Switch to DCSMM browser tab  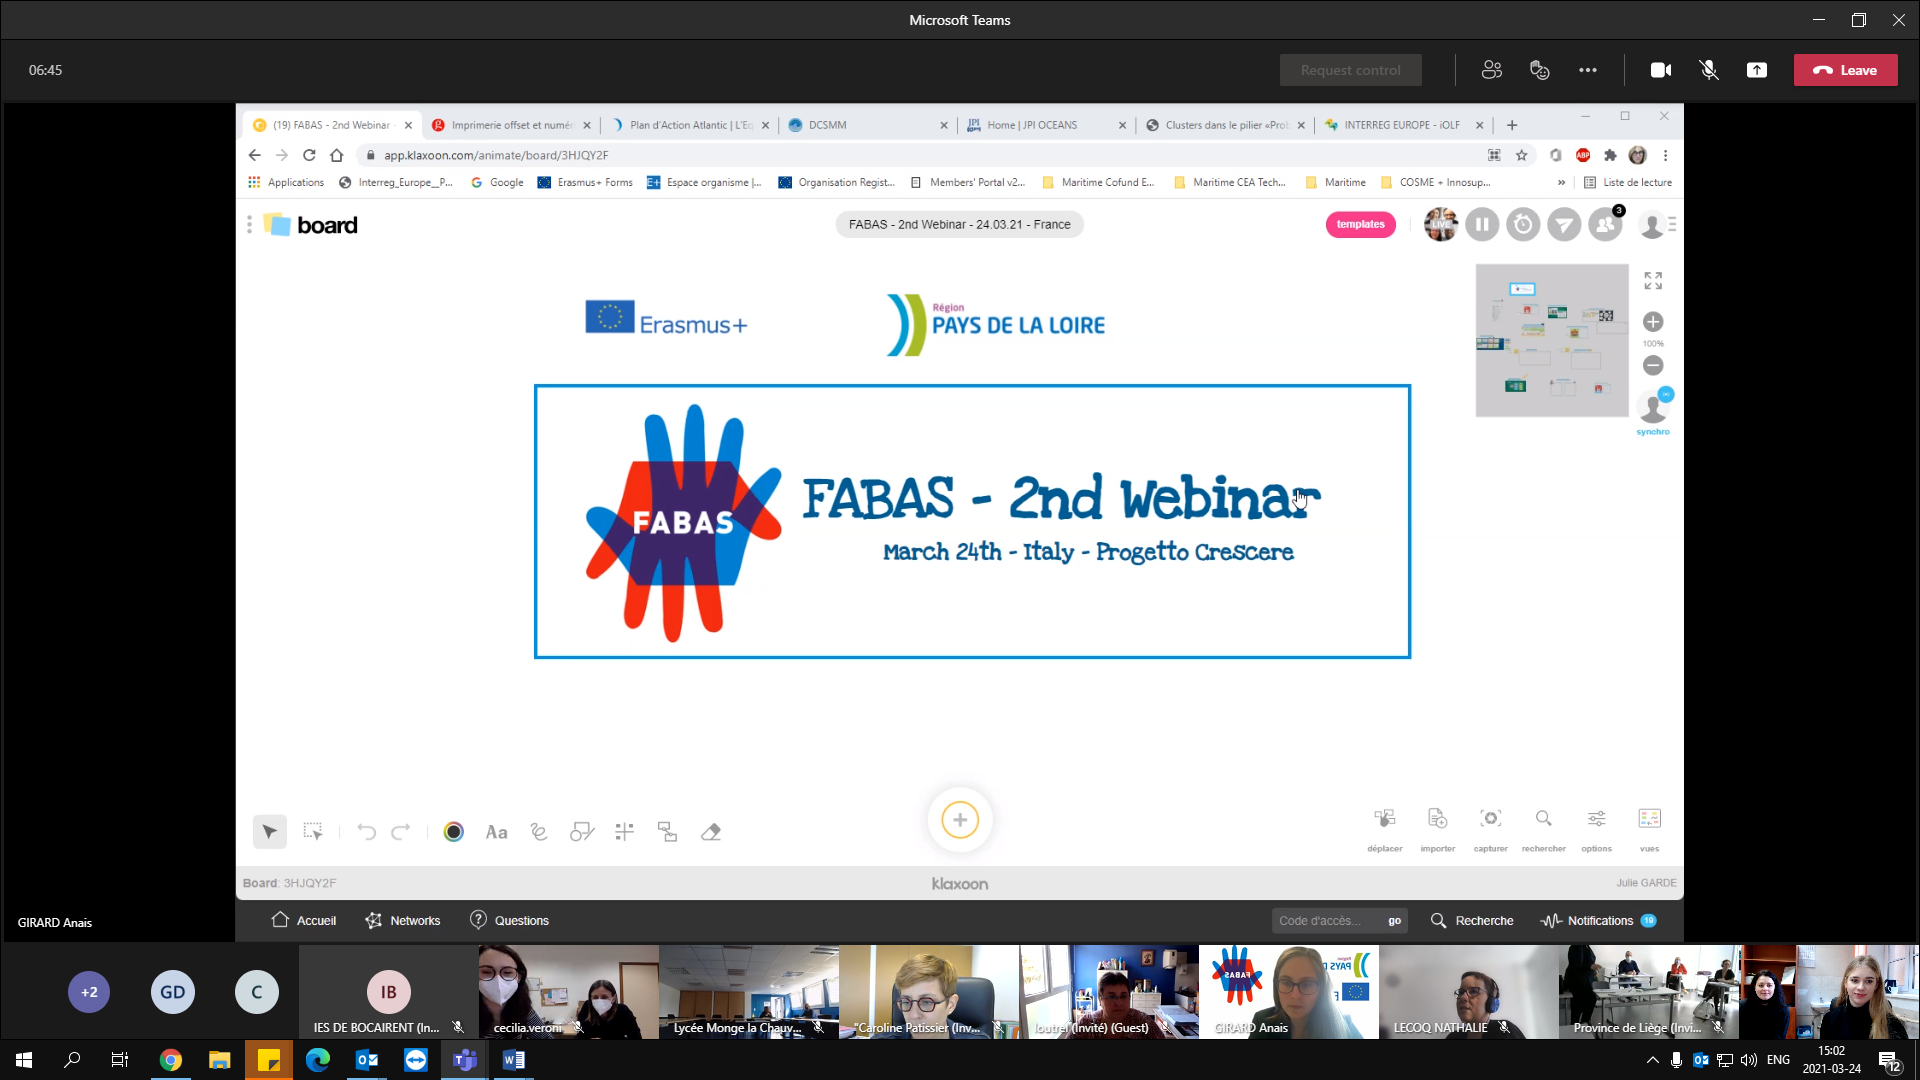(867, 125)
